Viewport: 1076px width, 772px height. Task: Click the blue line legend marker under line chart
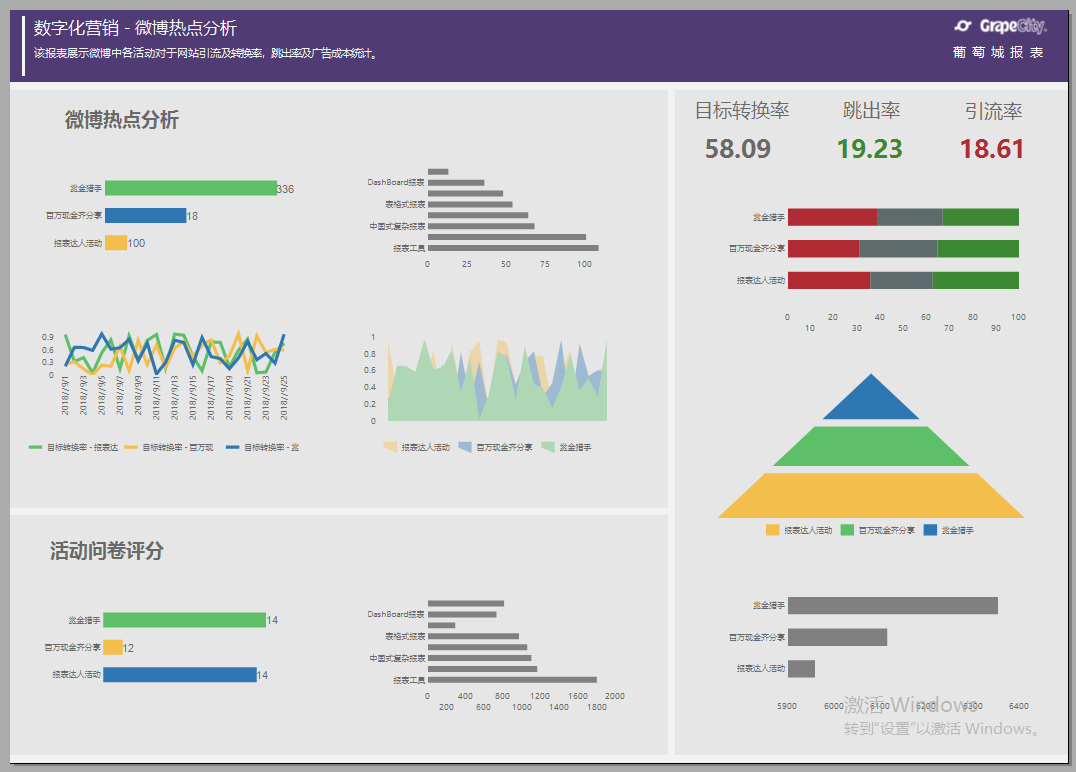[233, 447]
